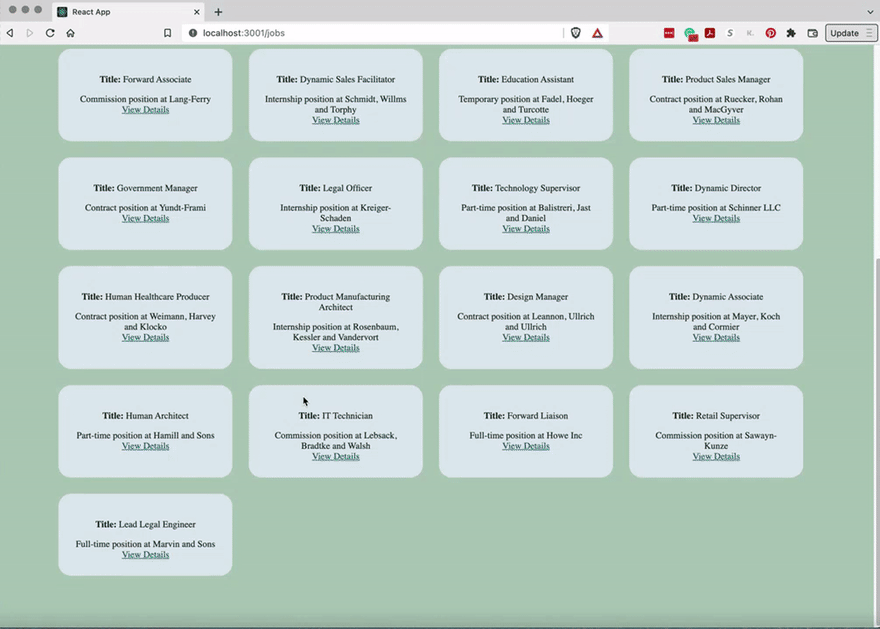View Details for Product Manufacturing Architect job
This screenshot has width=880, height=629.
point(336,348)
